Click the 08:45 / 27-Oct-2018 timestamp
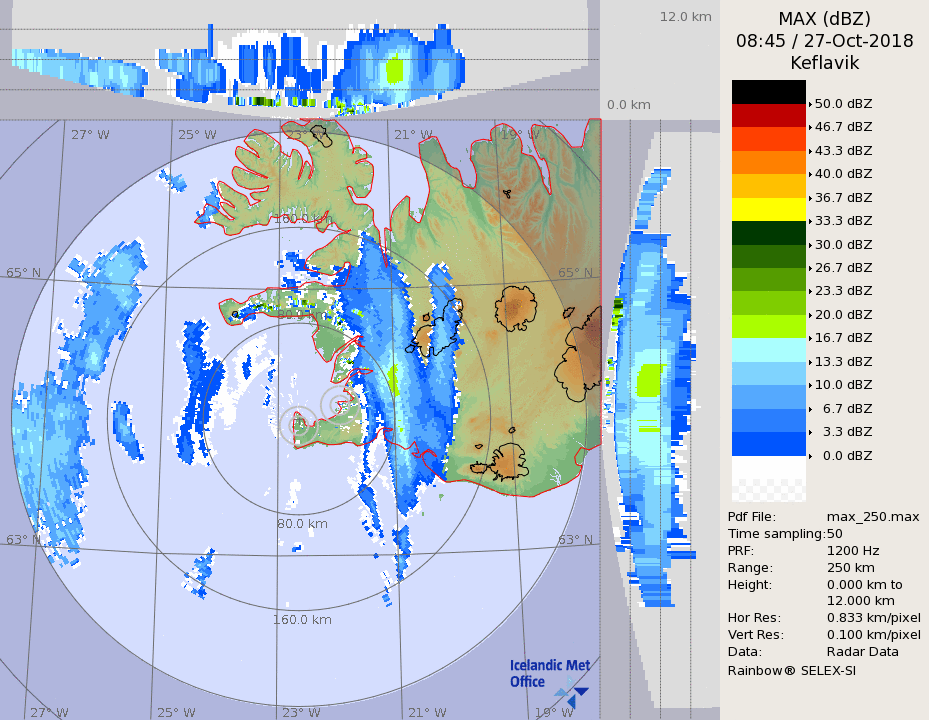Screen dimensions: 929x720 [824, 41]
